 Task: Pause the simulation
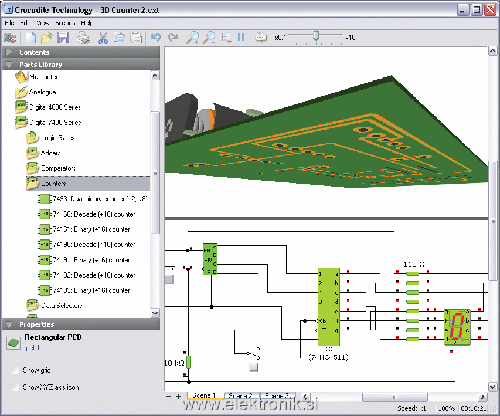coord(241,37)
